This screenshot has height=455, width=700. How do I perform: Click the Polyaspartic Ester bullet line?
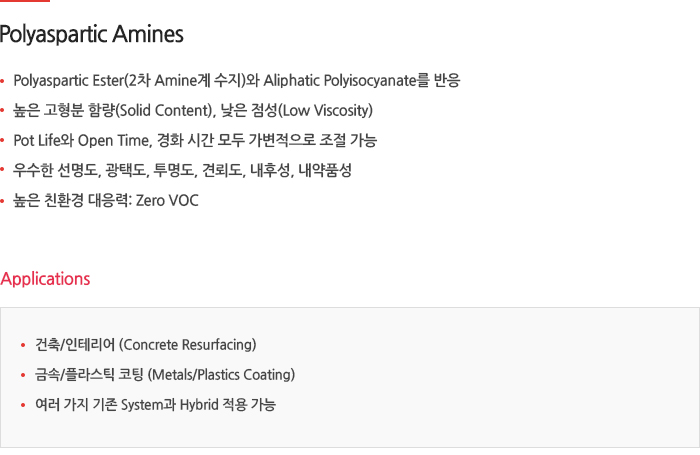tap(237, 81)
